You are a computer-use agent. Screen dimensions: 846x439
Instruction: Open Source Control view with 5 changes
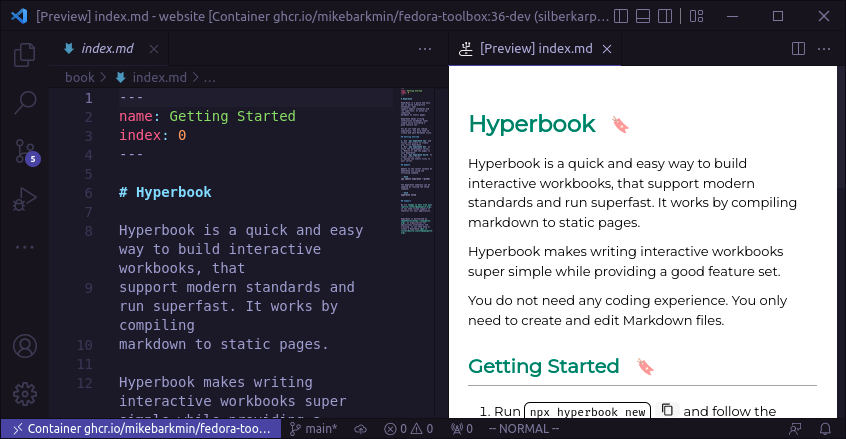pyautogui.click(x=25, y=152)
